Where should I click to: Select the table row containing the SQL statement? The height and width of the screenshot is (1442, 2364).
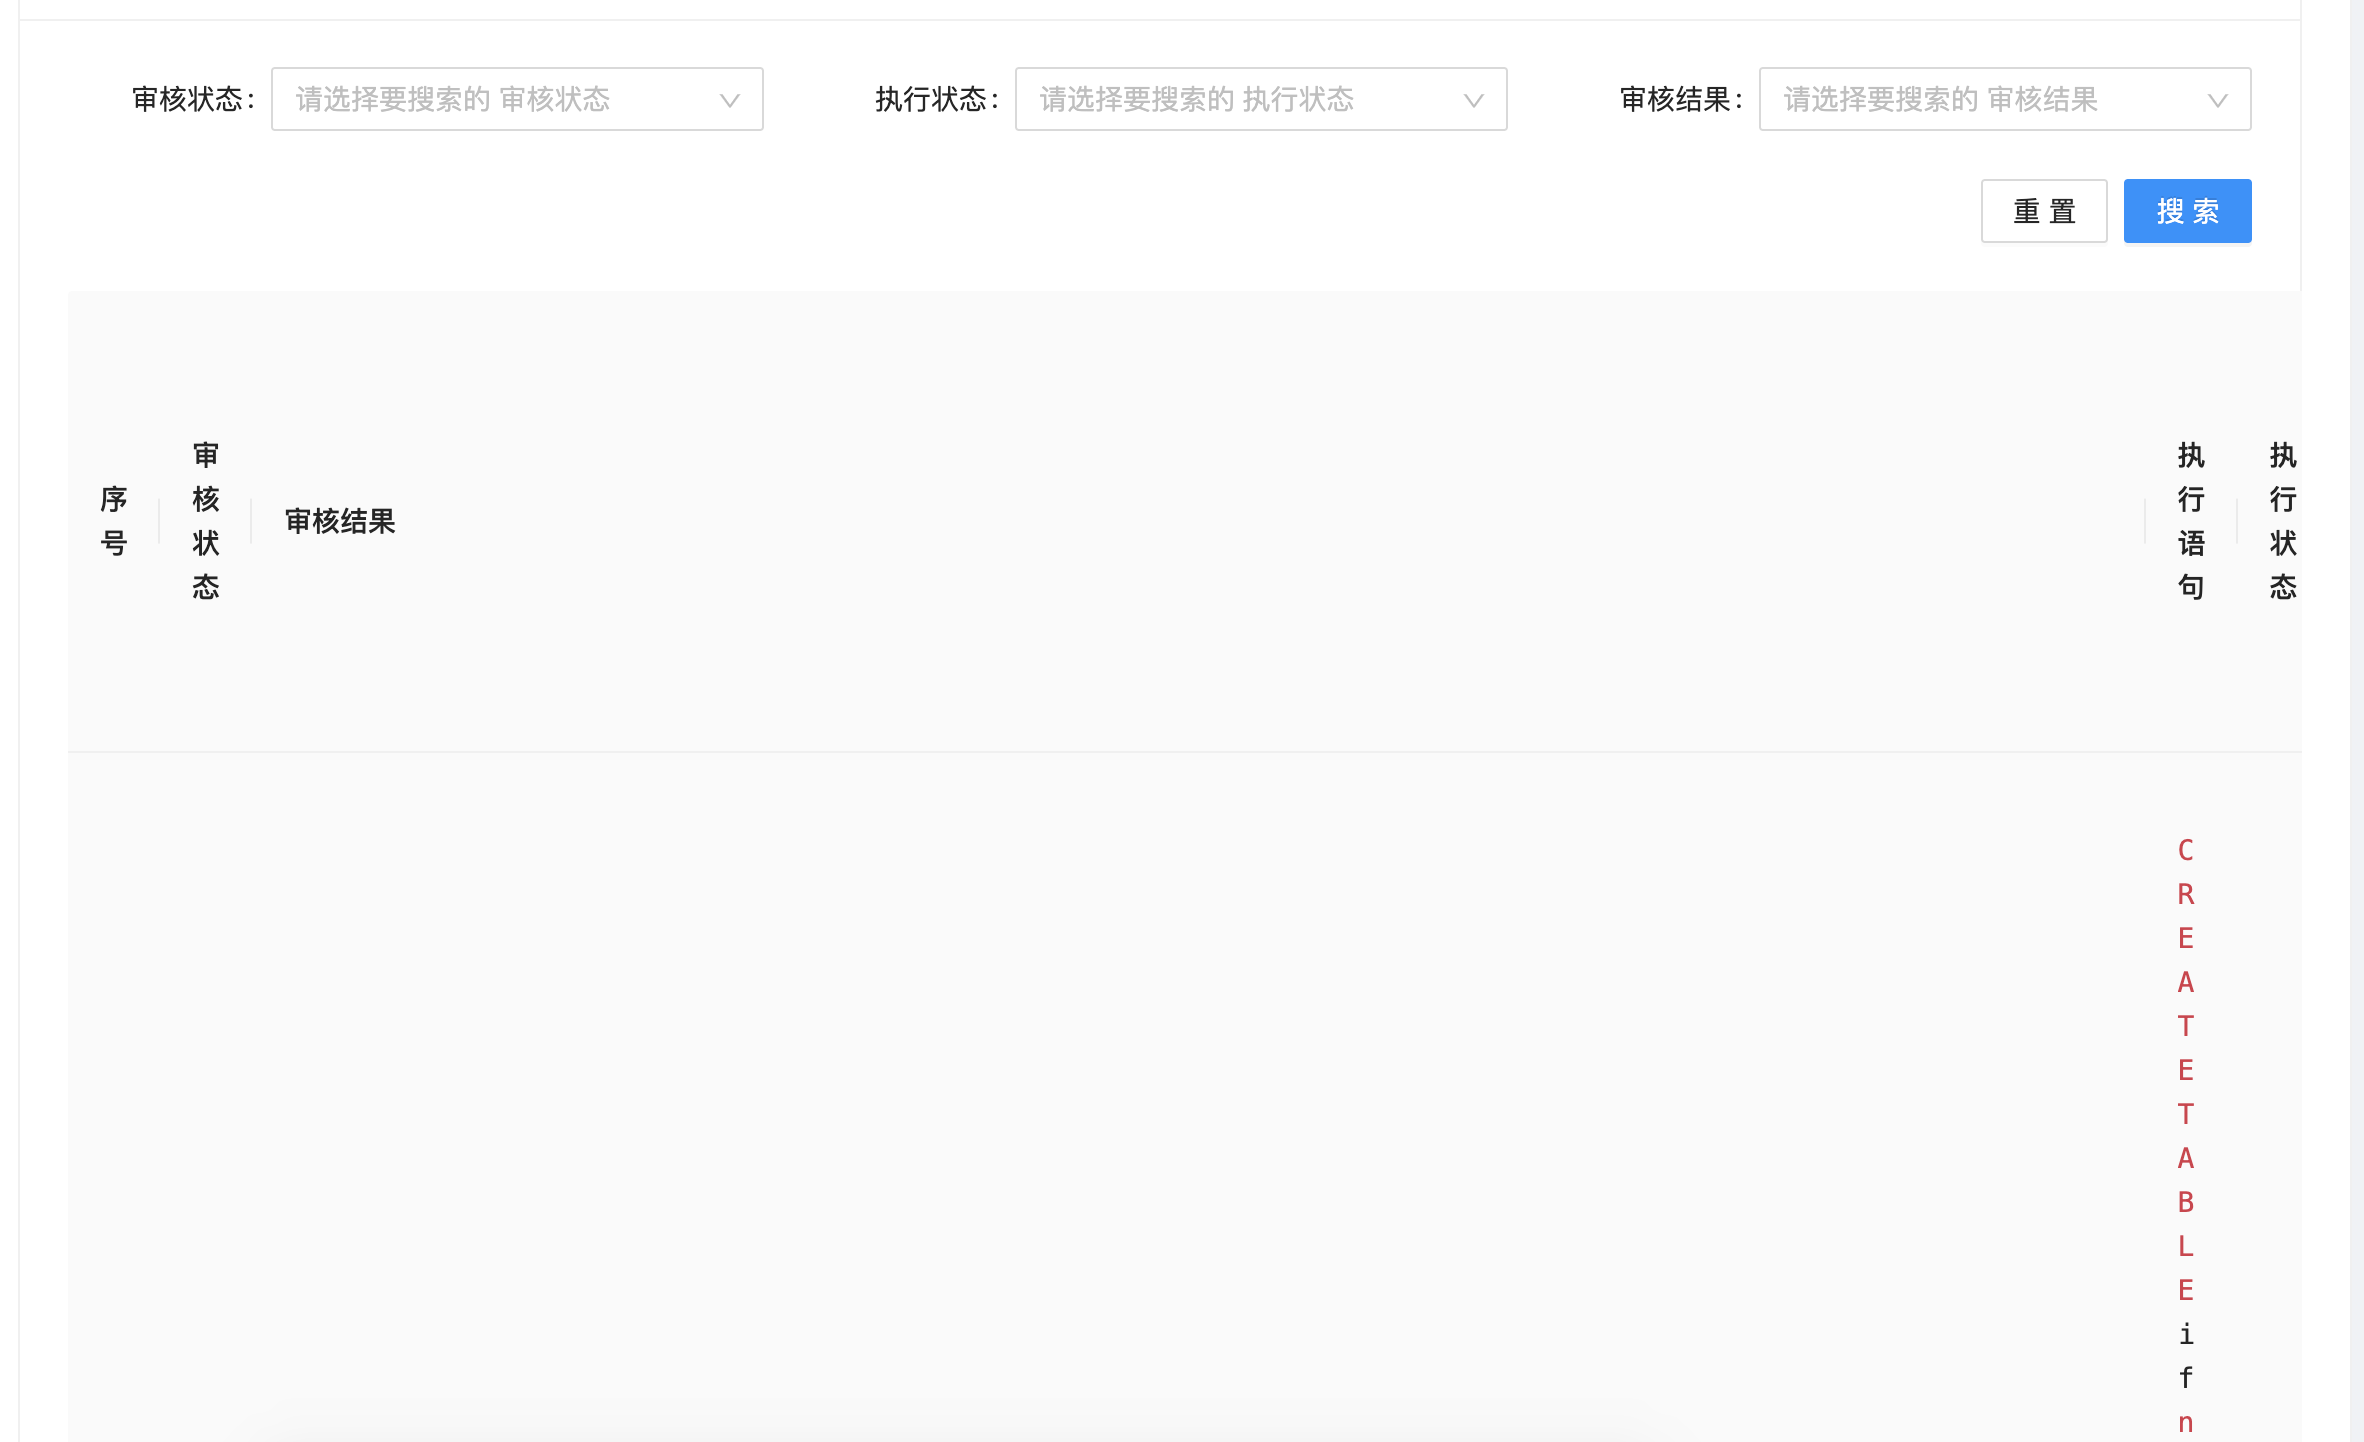click(1200, 1100)
